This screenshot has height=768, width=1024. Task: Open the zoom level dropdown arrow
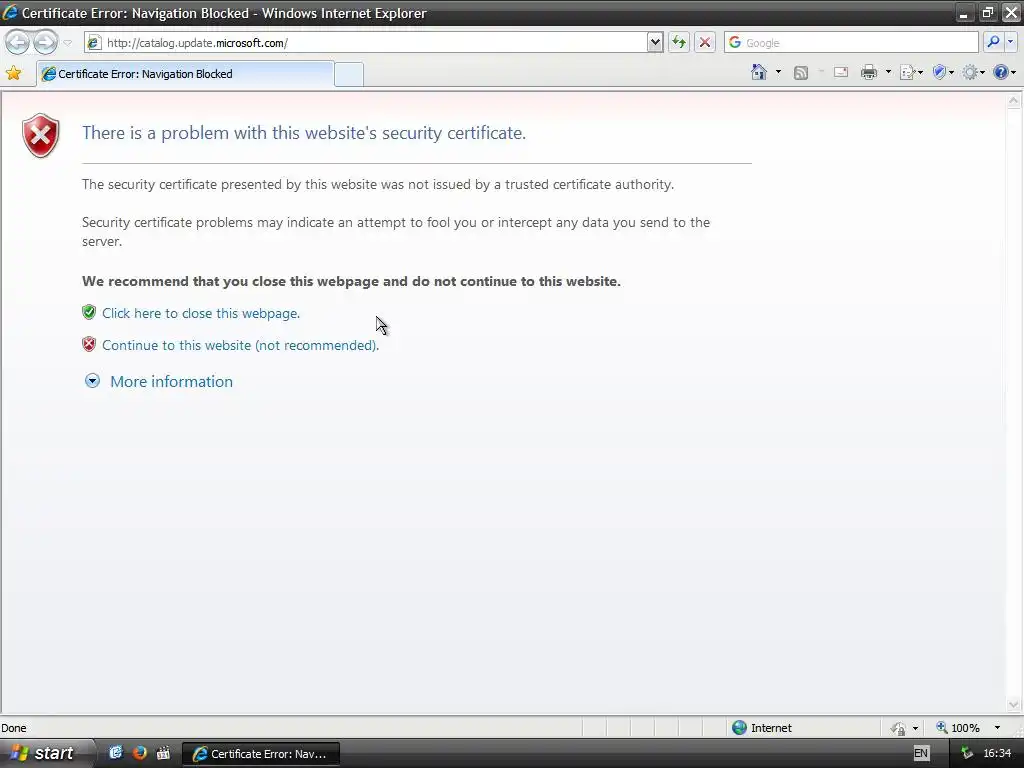tap(997, 728)
